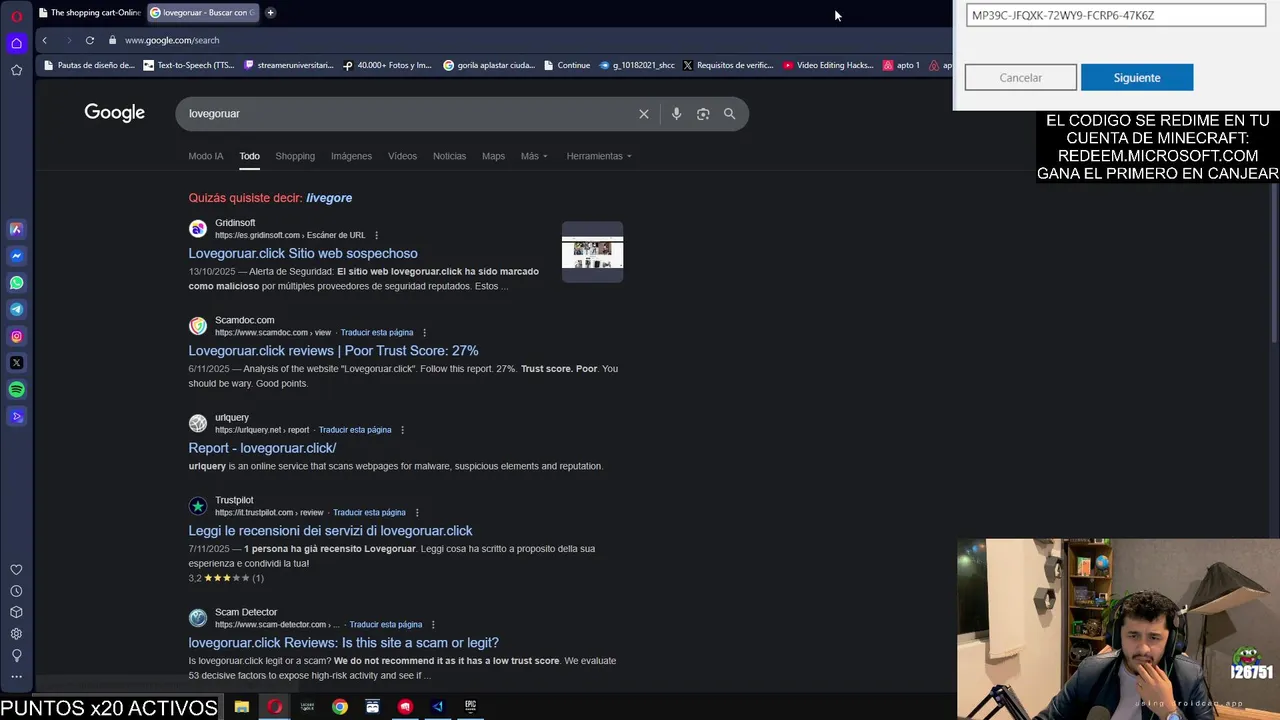Switch to Maps search tab
This screenshot has height=720, width=1280.
point(493,156)
